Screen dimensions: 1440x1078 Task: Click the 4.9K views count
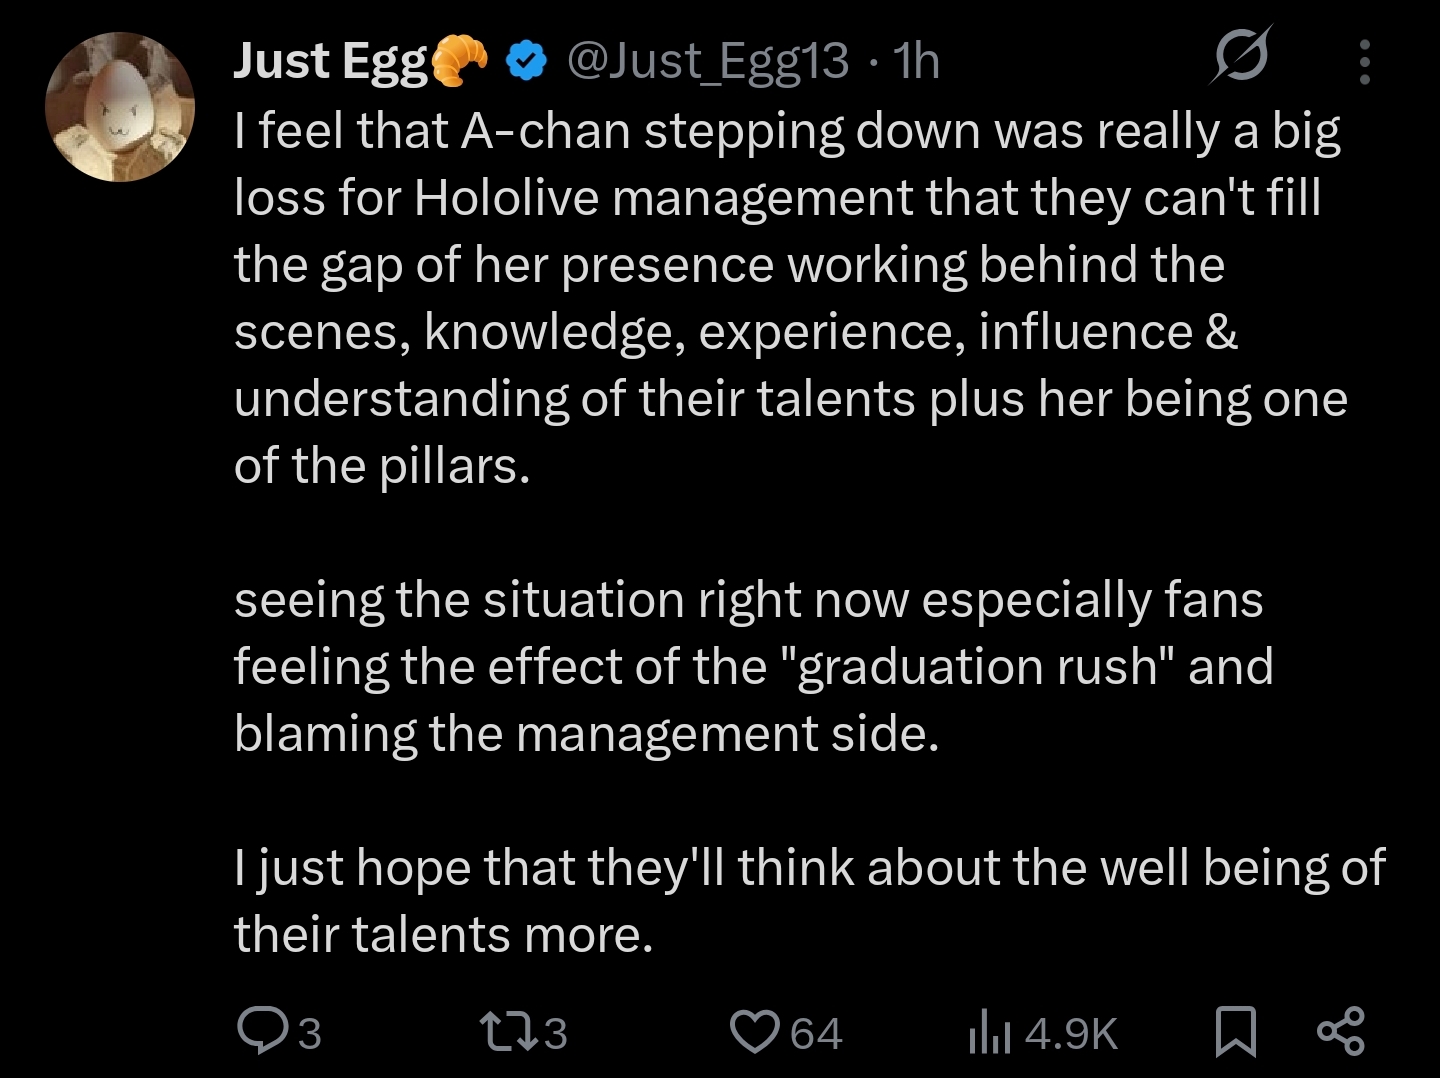(x=1071, y=1034)
